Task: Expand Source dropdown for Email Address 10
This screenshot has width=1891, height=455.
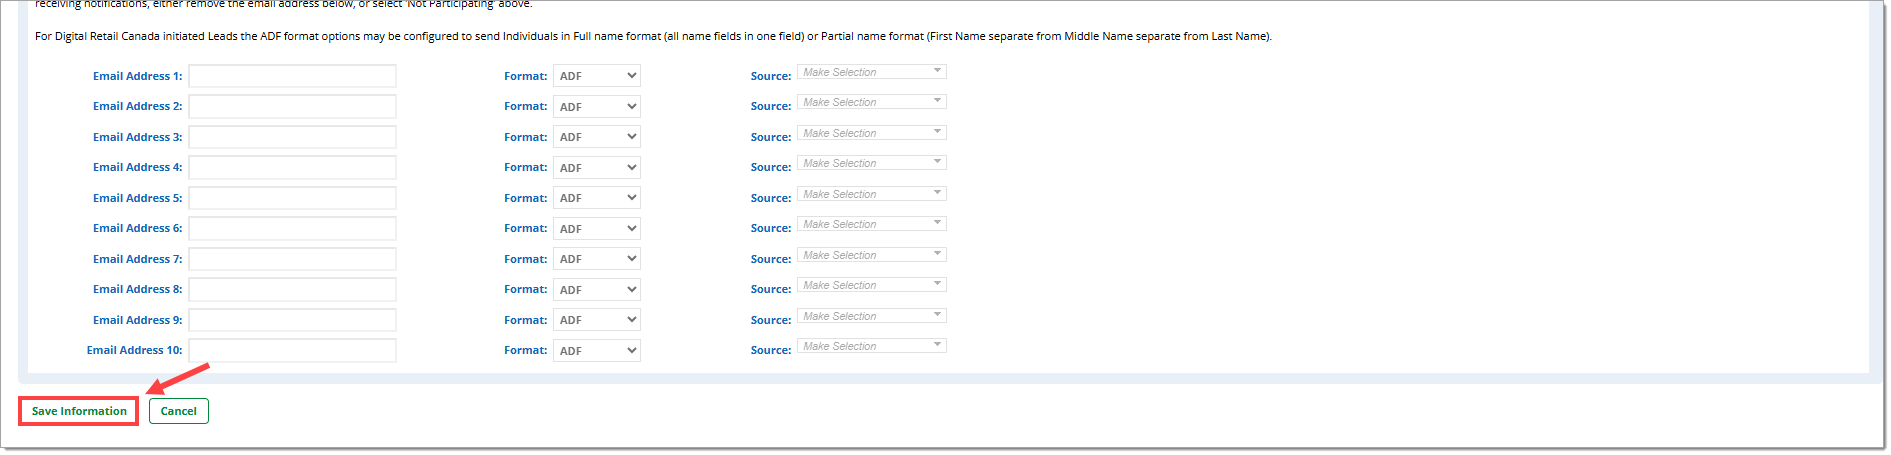Action: (871, 346)
